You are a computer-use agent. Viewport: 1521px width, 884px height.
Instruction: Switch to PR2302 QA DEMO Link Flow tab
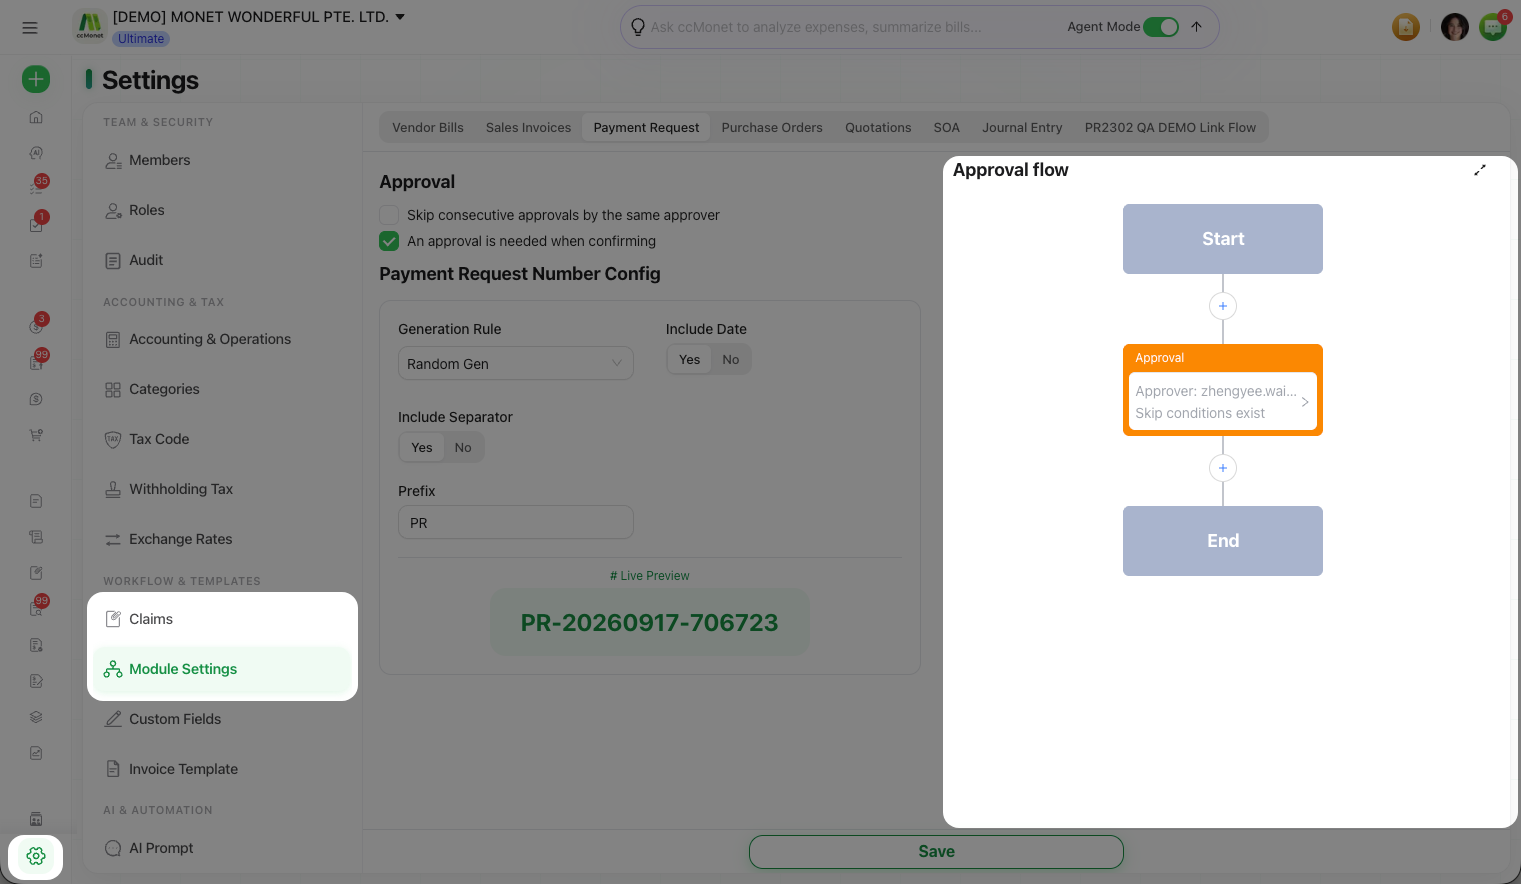tap(1170, 128)
